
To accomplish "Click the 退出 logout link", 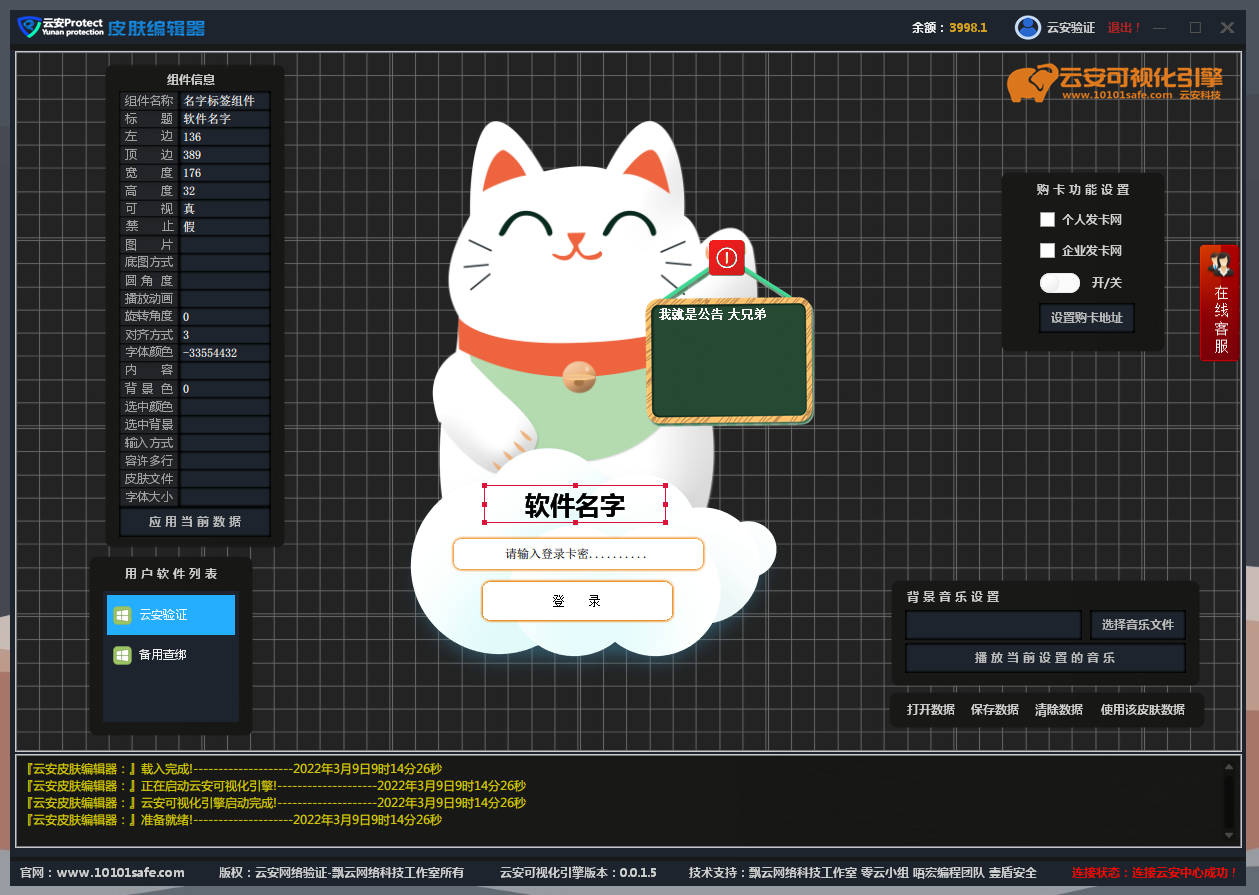I will pos(1123,28).
